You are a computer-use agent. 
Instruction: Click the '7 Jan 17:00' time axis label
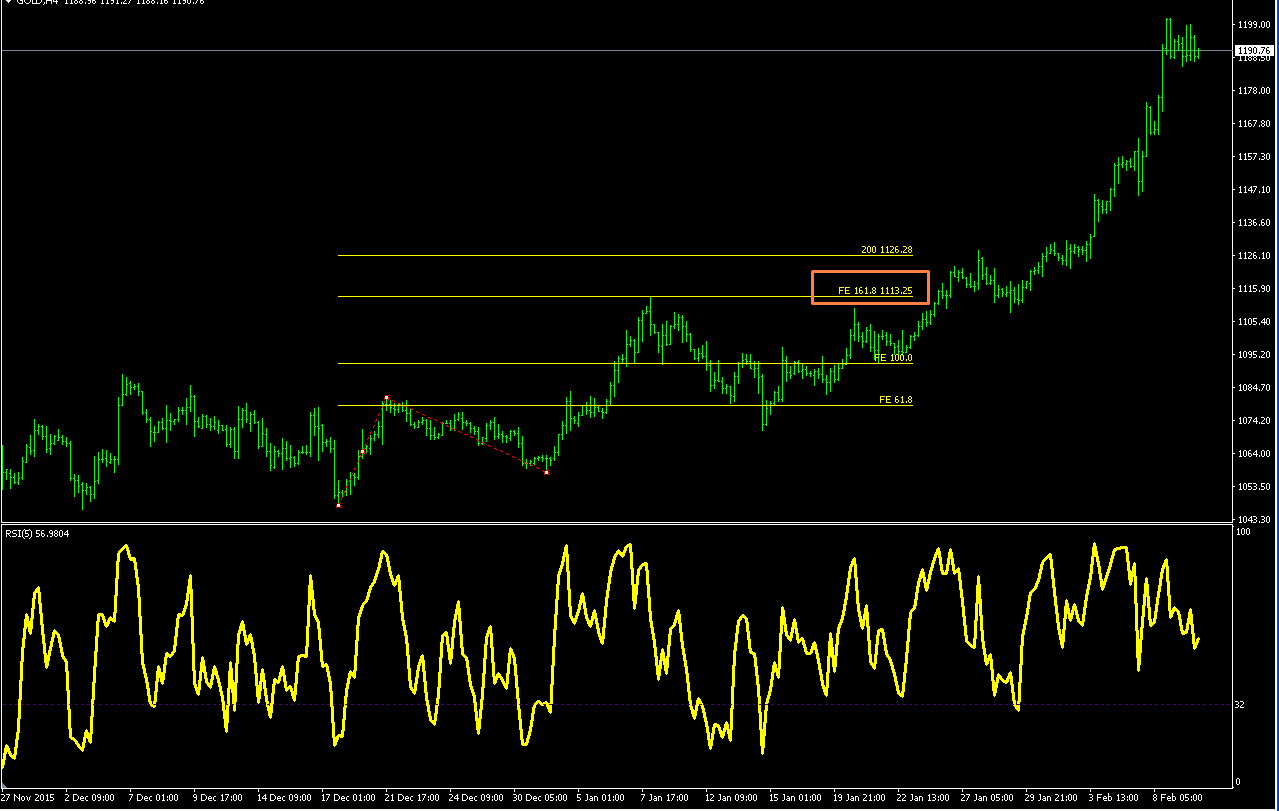pyautogui.click(x=666, y=798)
